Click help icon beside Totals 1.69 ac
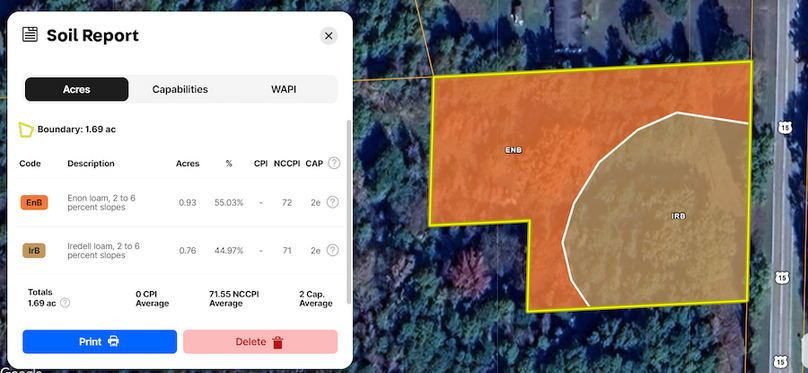The height and width of the screenshot is (373, 808). [x=65, y=303]
